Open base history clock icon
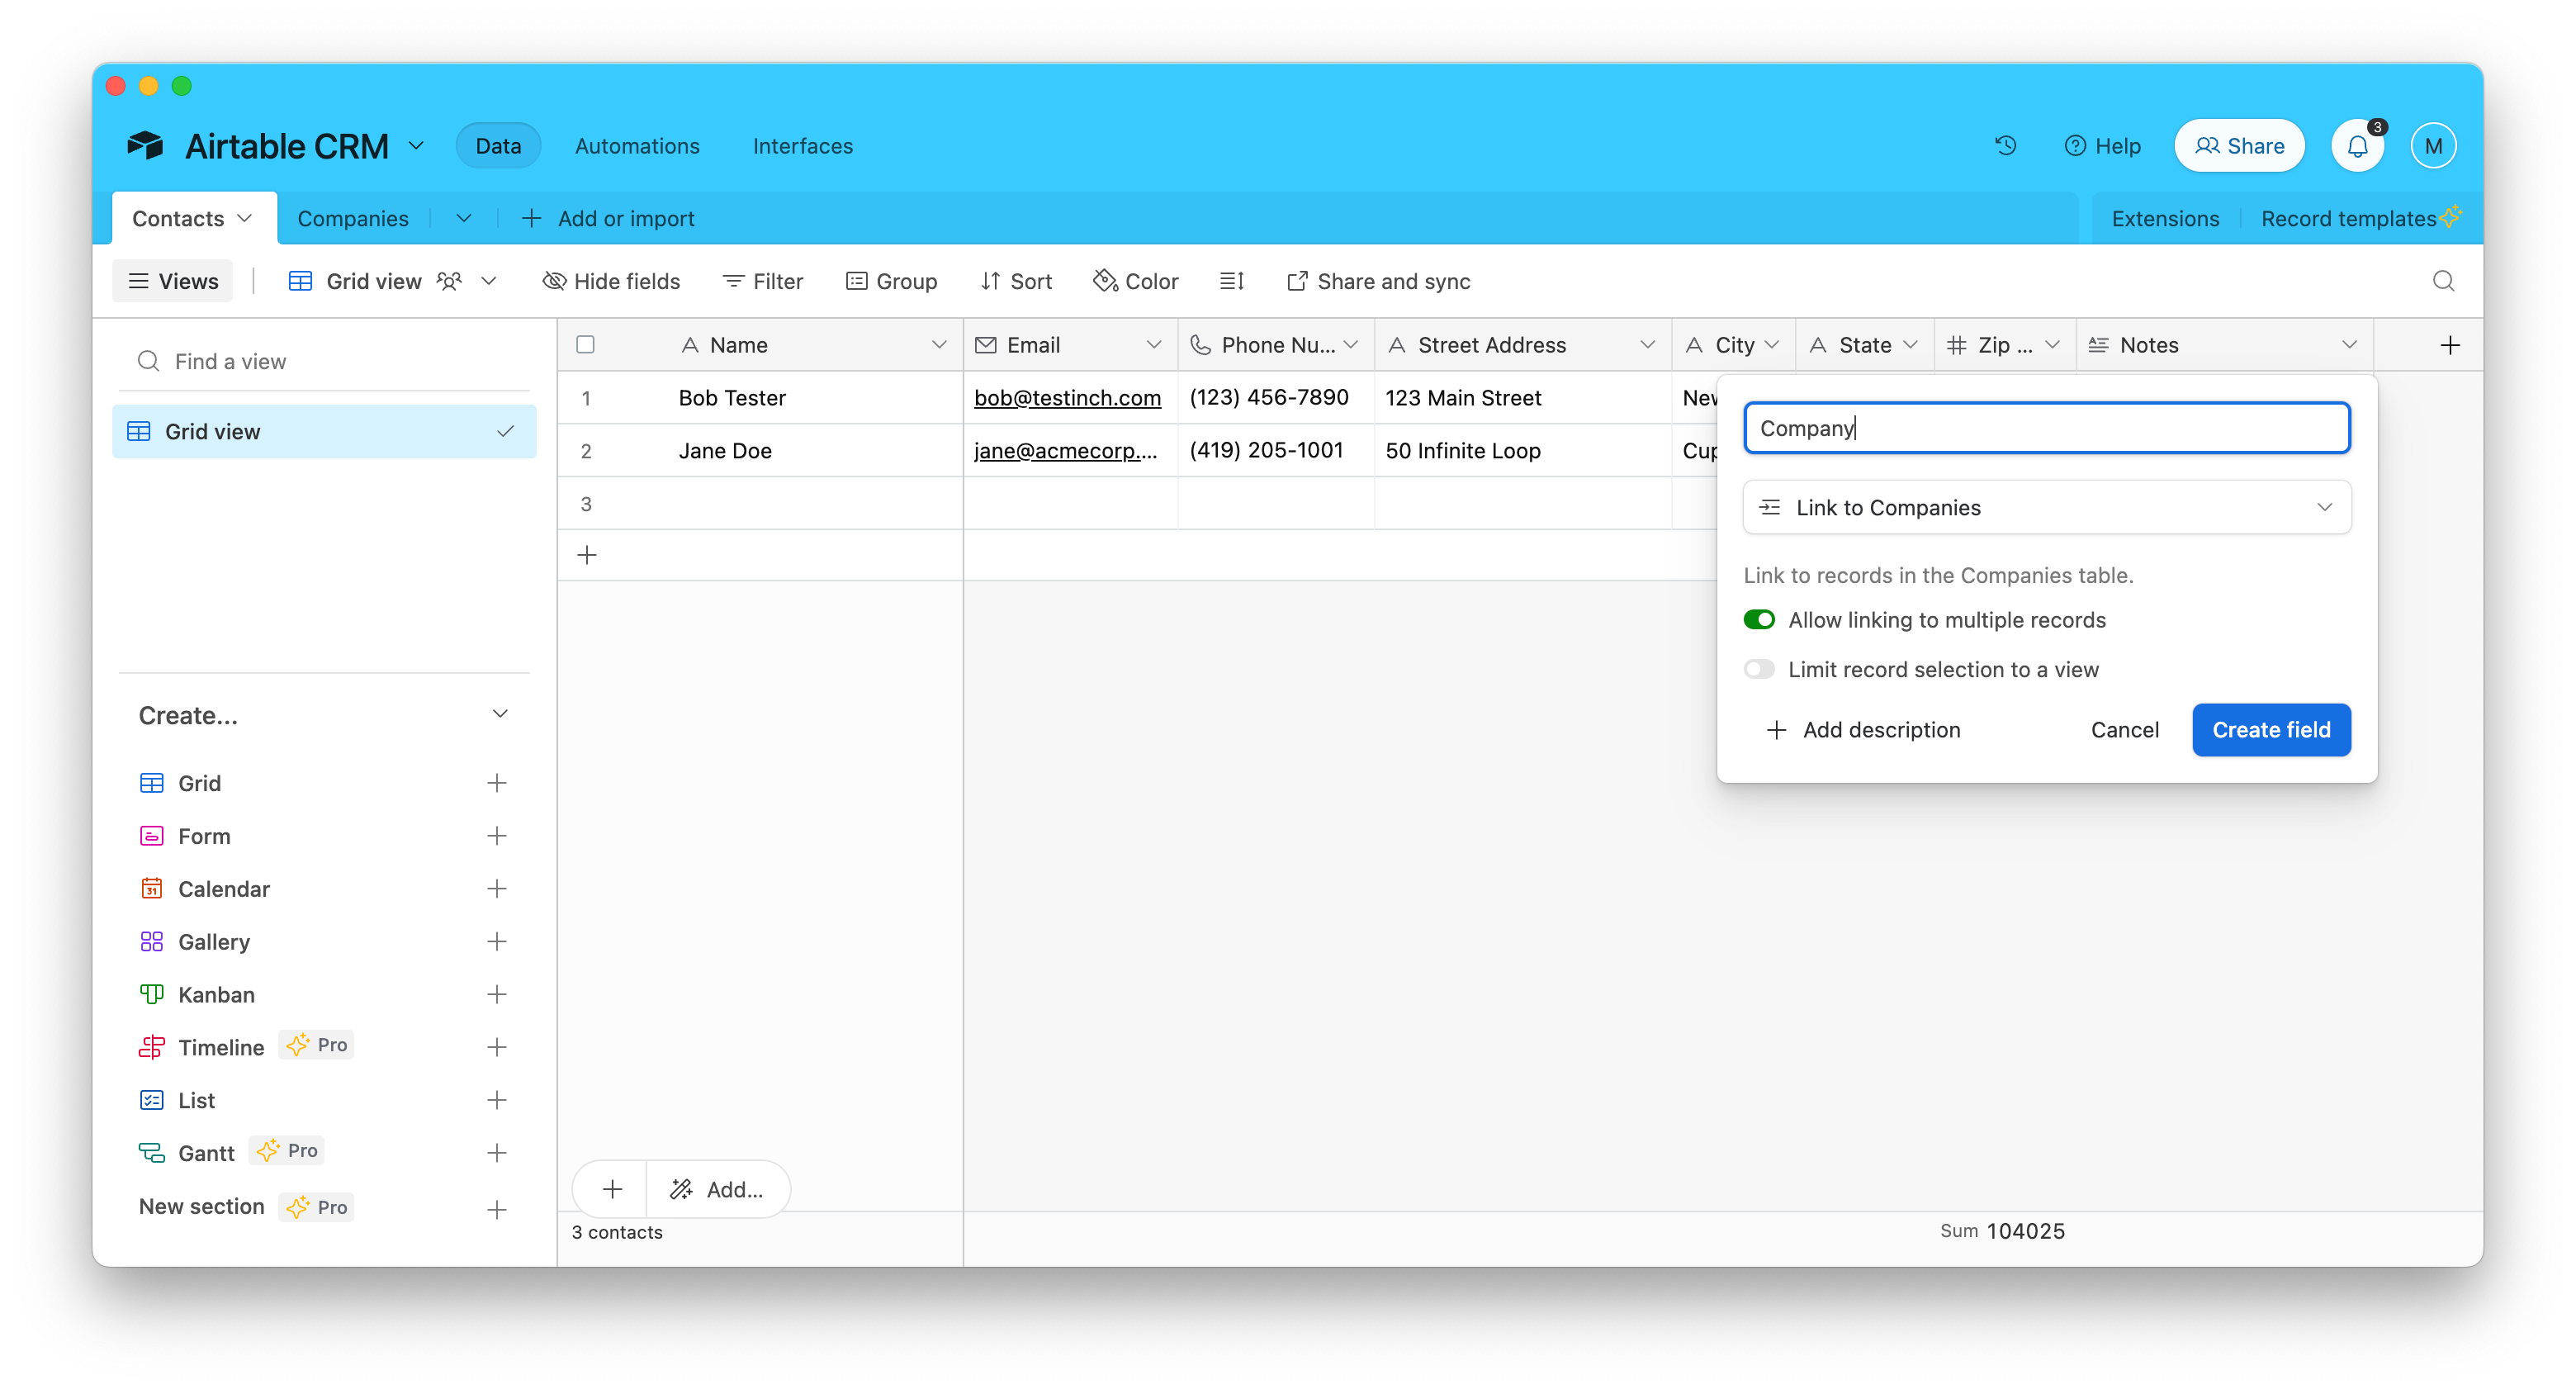The width and height of the screenshot is (2576, 1389). coord(2005,146)
